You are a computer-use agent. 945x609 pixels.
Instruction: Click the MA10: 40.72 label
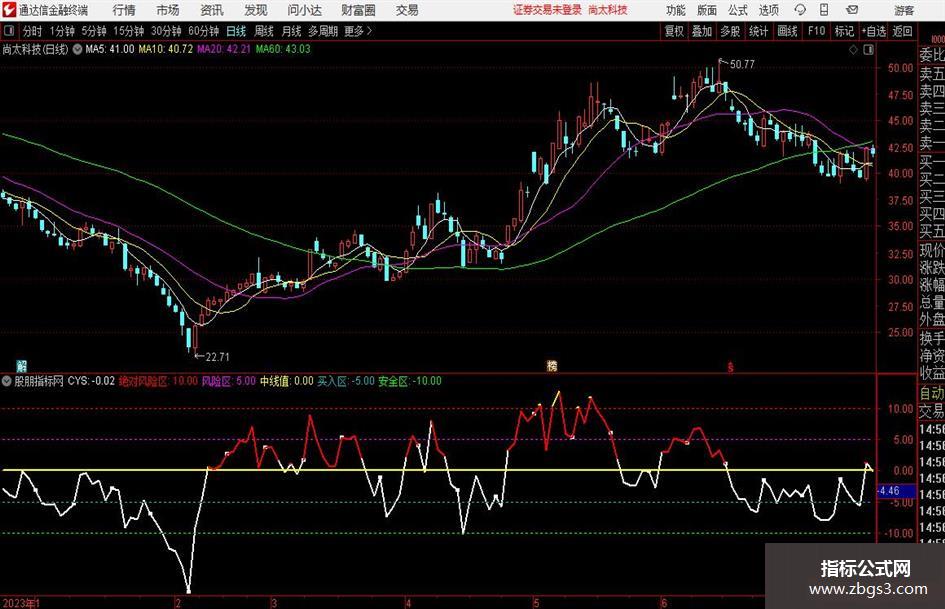coord(166,49)
